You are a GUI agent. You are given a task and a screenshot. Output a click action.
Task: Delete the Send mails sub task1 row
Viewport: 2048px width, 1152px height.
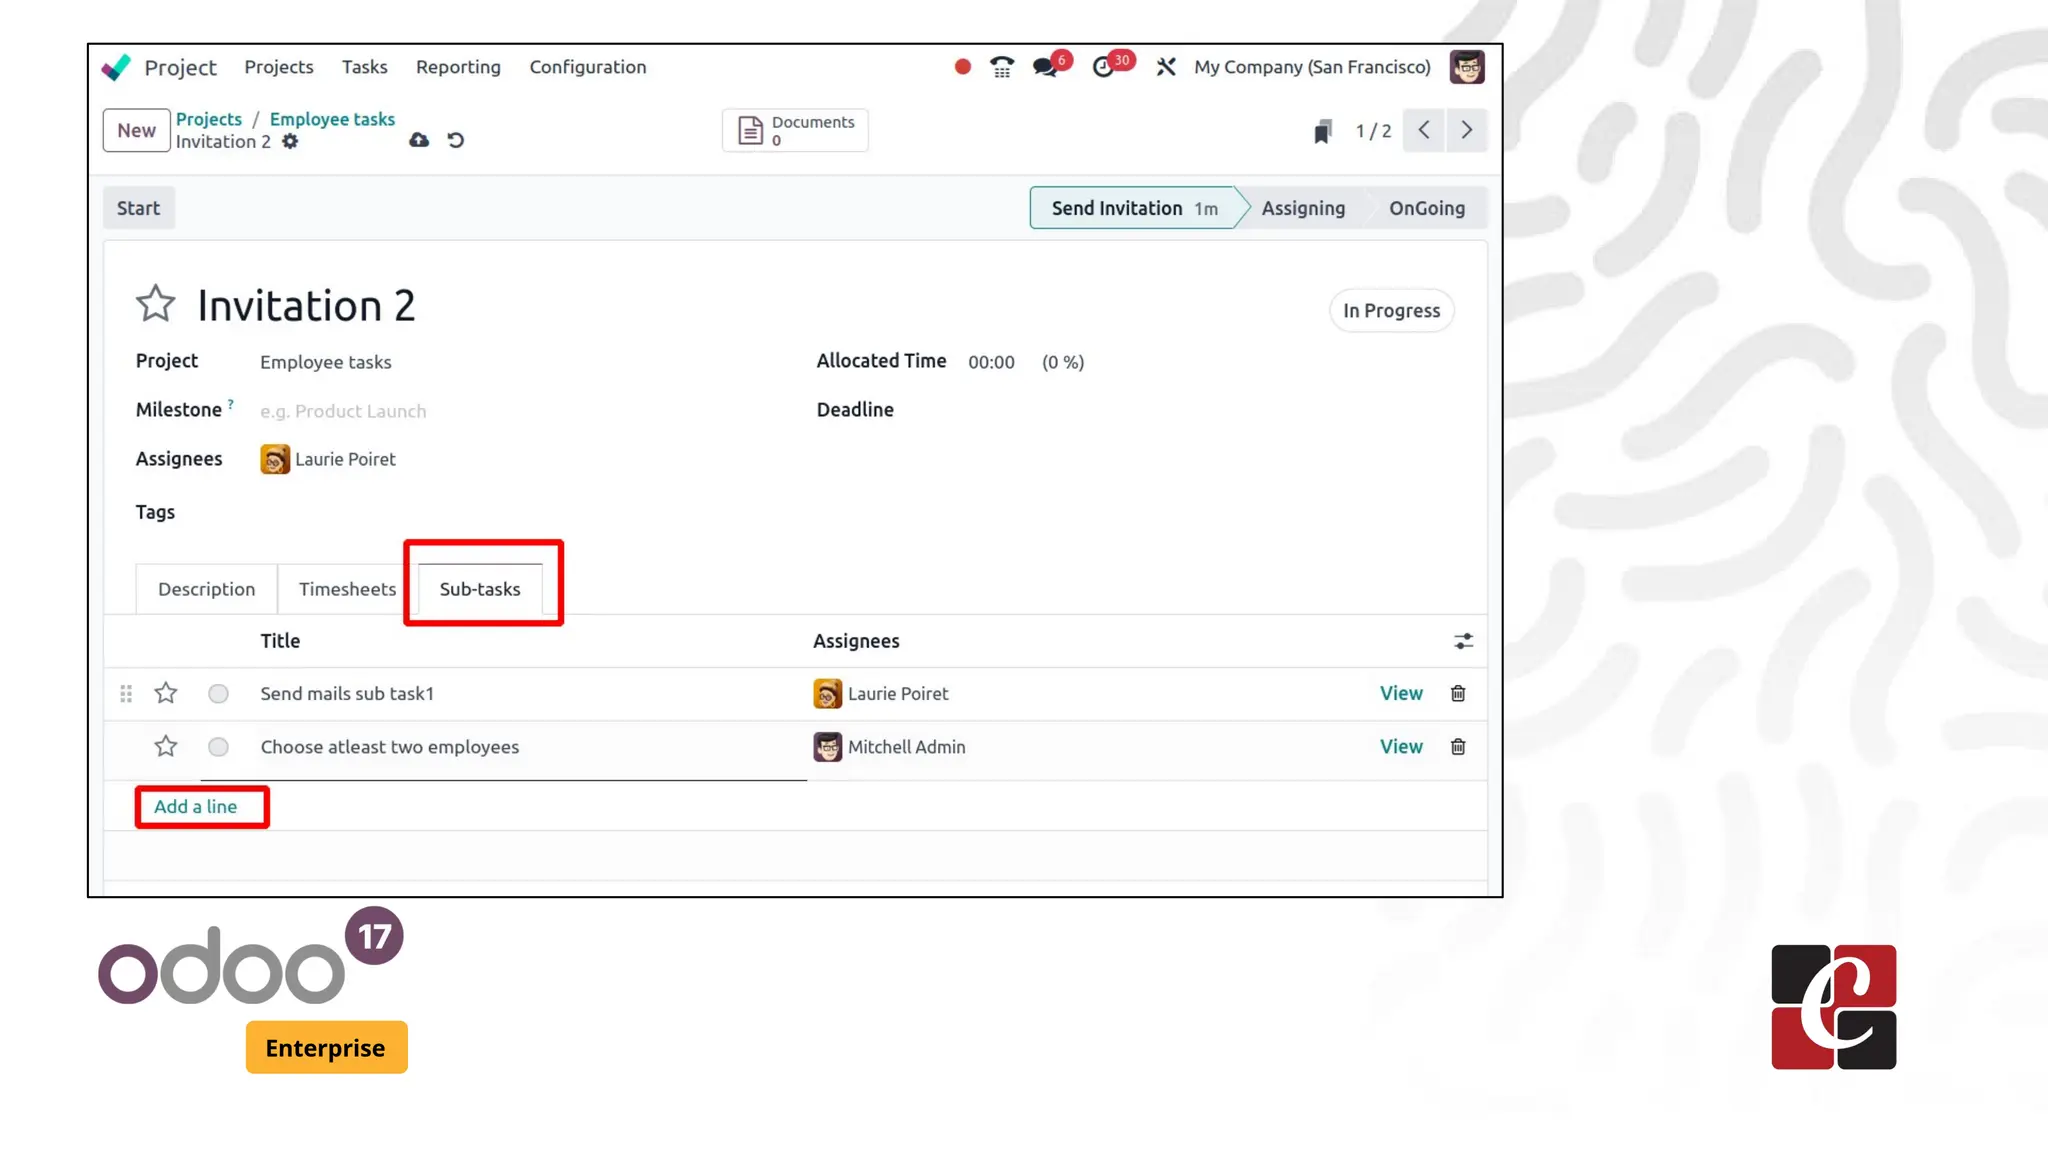pyautogui.click(x=1458, y=693)
